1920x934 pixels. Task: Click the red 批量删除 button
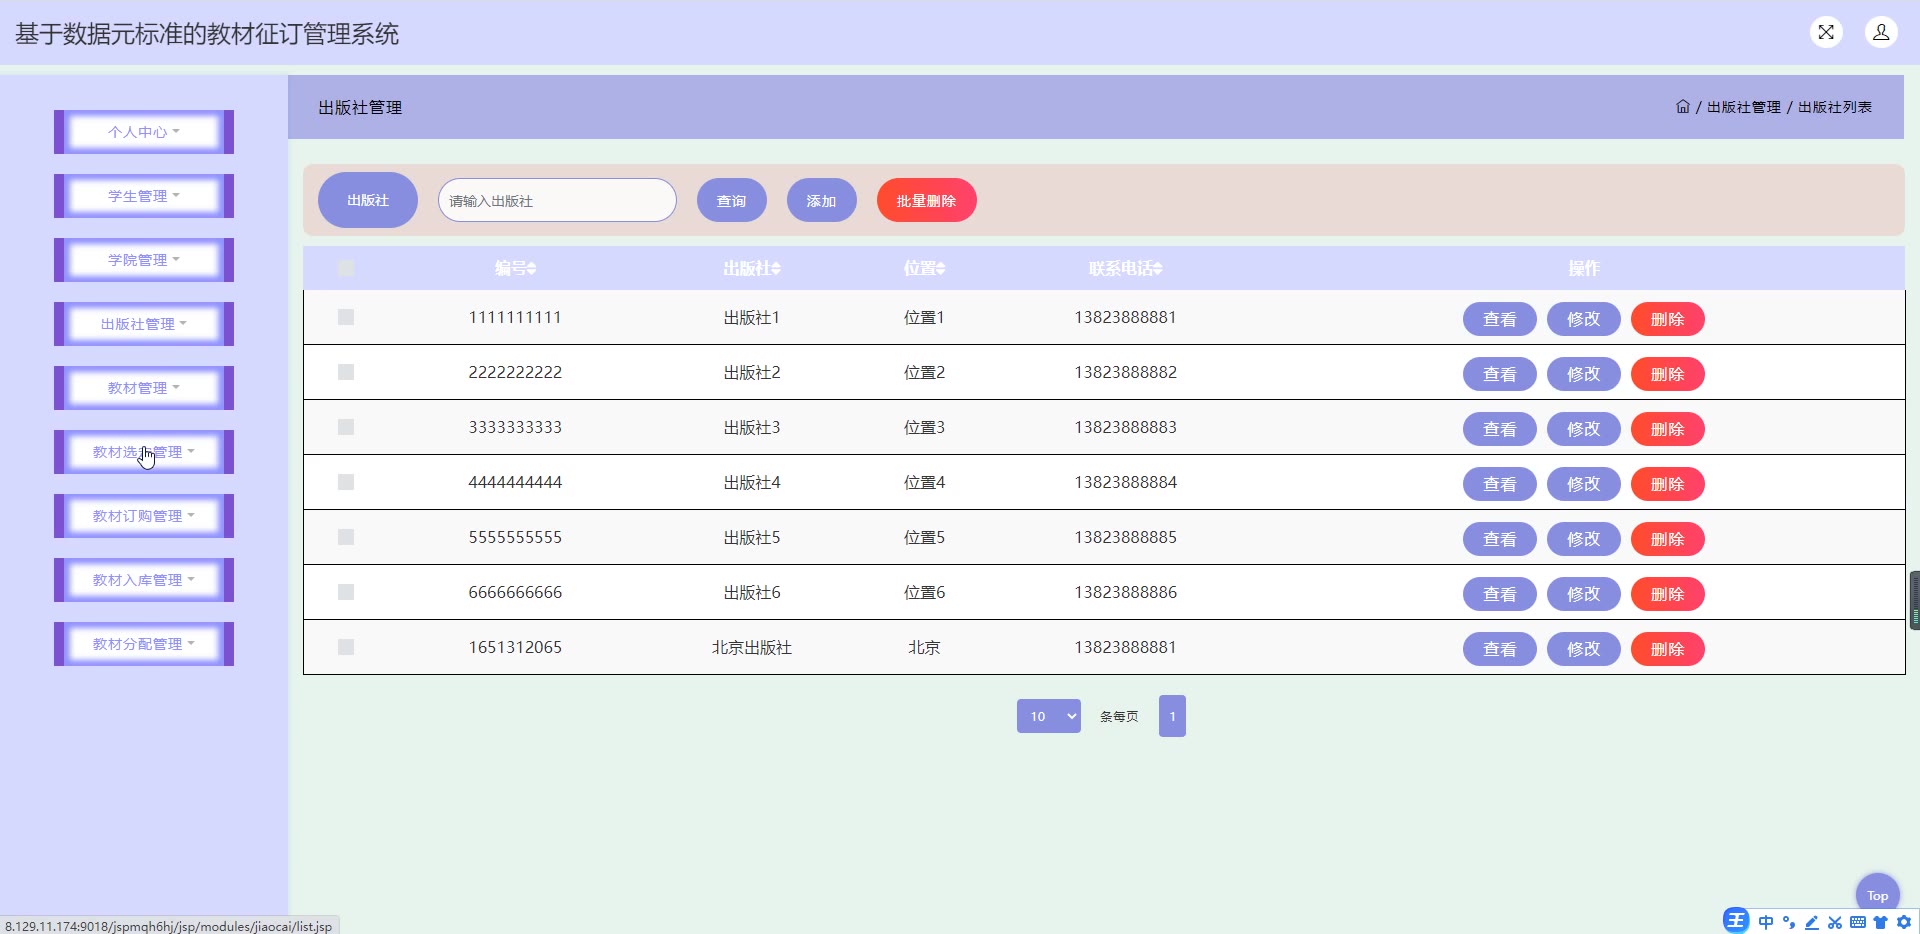pyautogui.click(x=926, y=201)
